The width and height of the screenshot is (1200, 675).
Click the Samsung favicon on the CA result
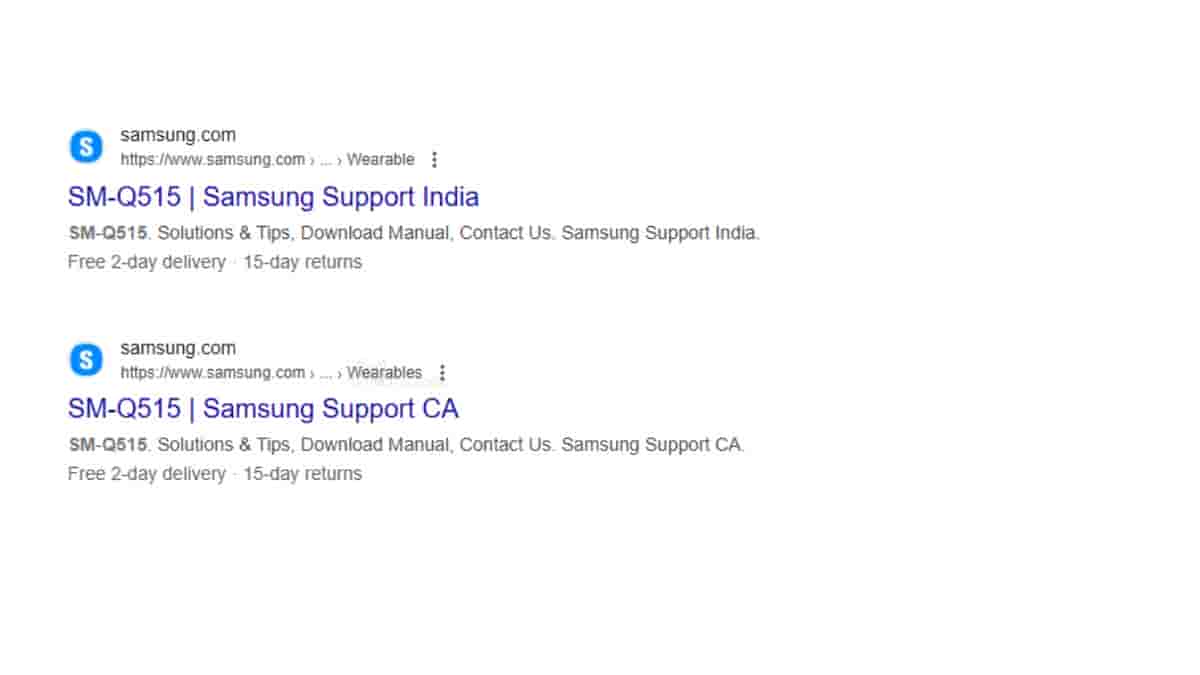86,360
